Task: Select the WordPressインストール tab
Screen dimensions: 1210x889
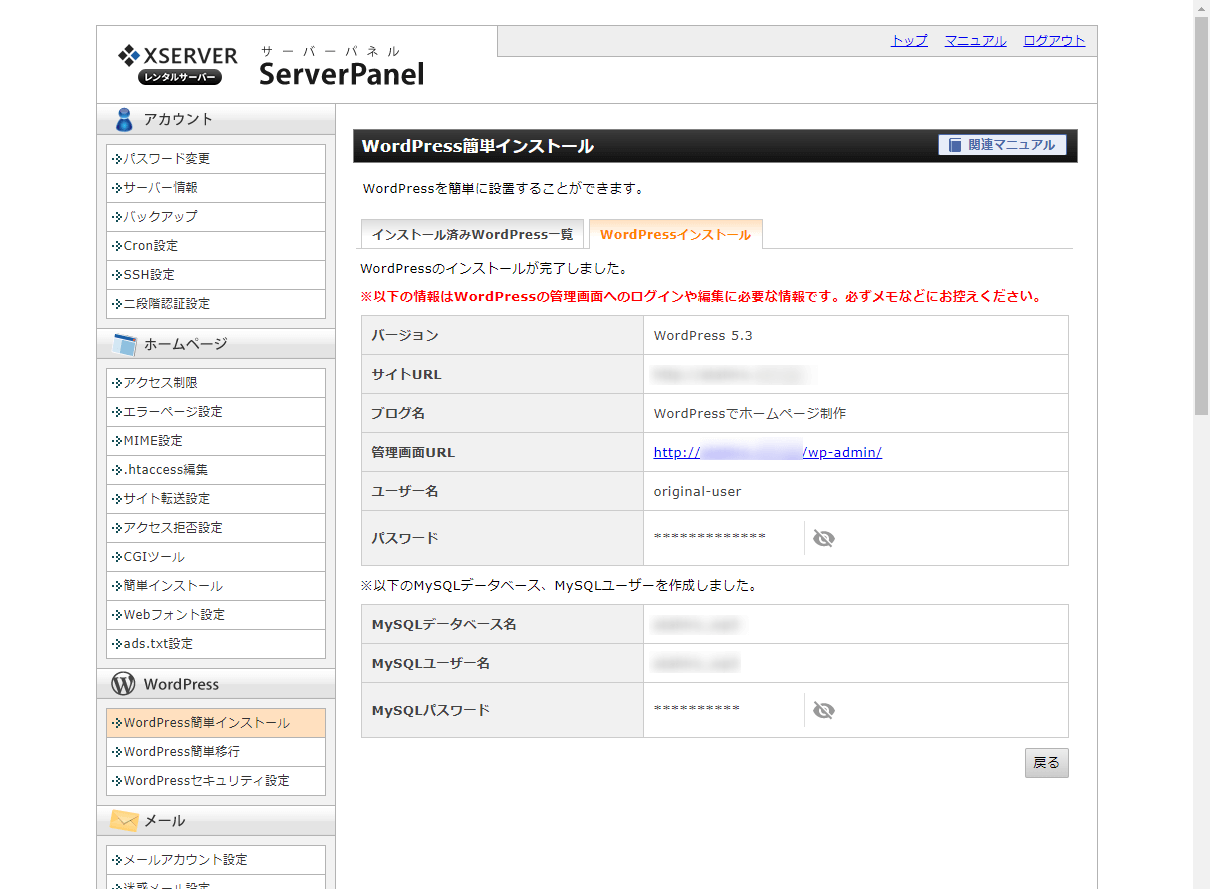Action: point(675,234)
